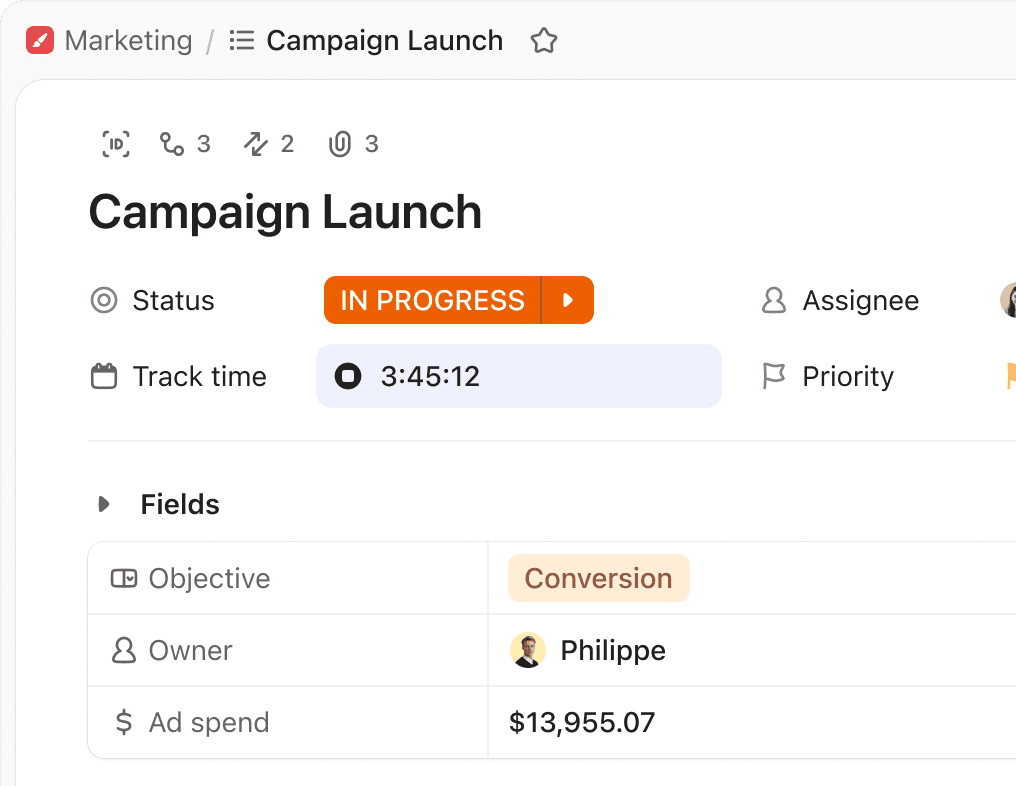Click the Priority flag icon
The image size is (1016, 786).
tap(774, 376)
